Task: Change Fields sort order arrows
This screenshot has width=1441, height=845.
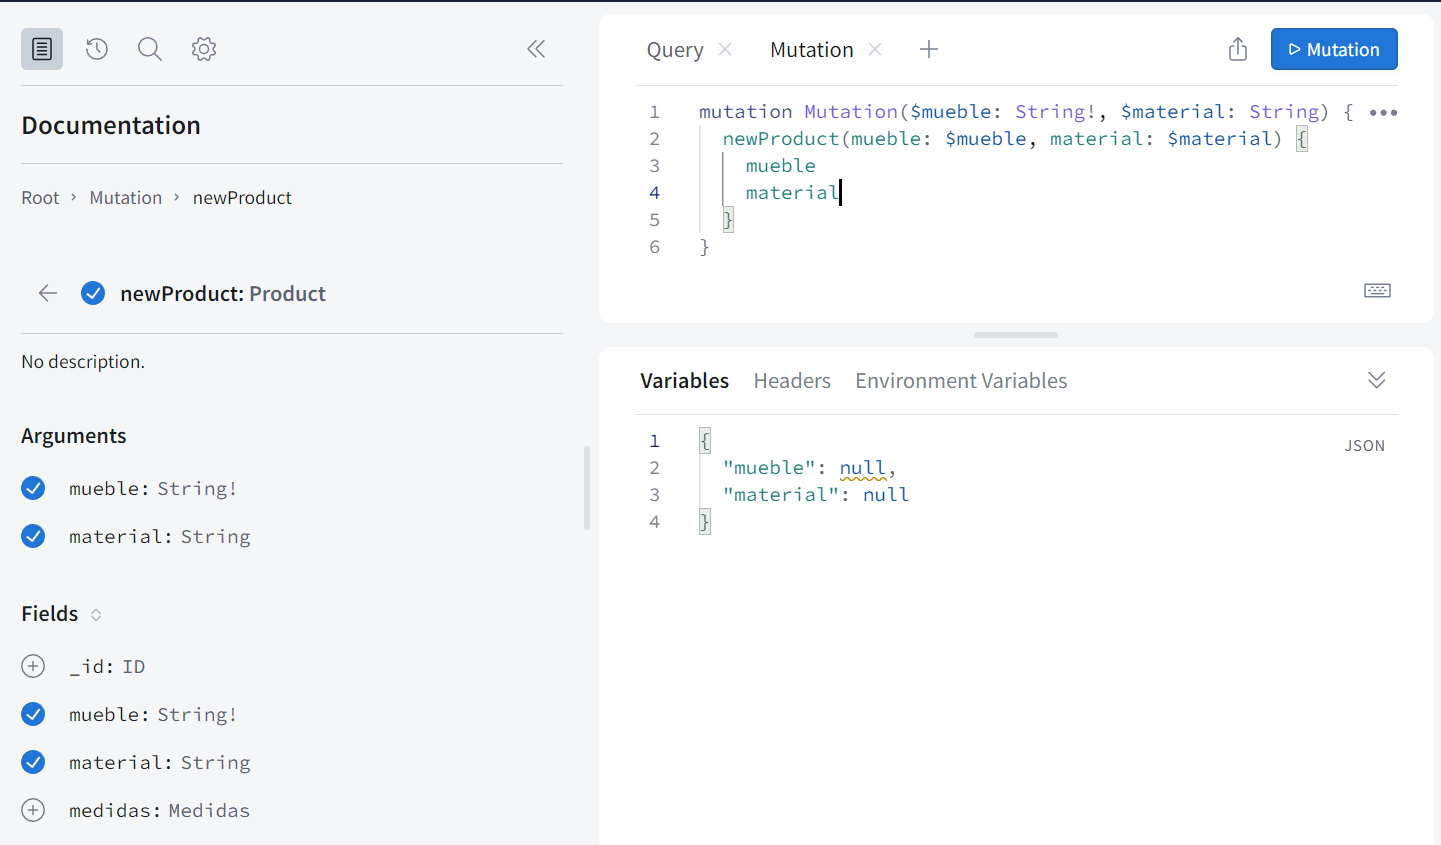Action: click(96, 615)
